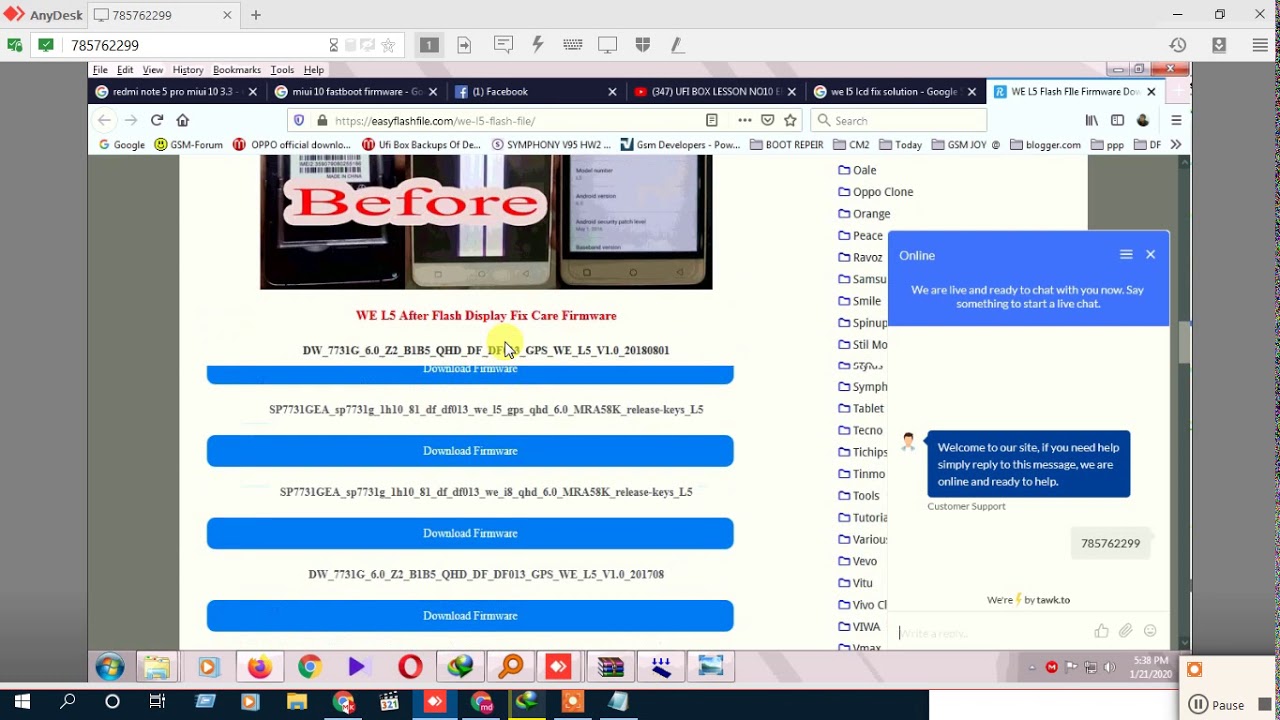Show more bookmarks chevron
This screenshot has height=720, width=1280.
(x=1176, y=144)
